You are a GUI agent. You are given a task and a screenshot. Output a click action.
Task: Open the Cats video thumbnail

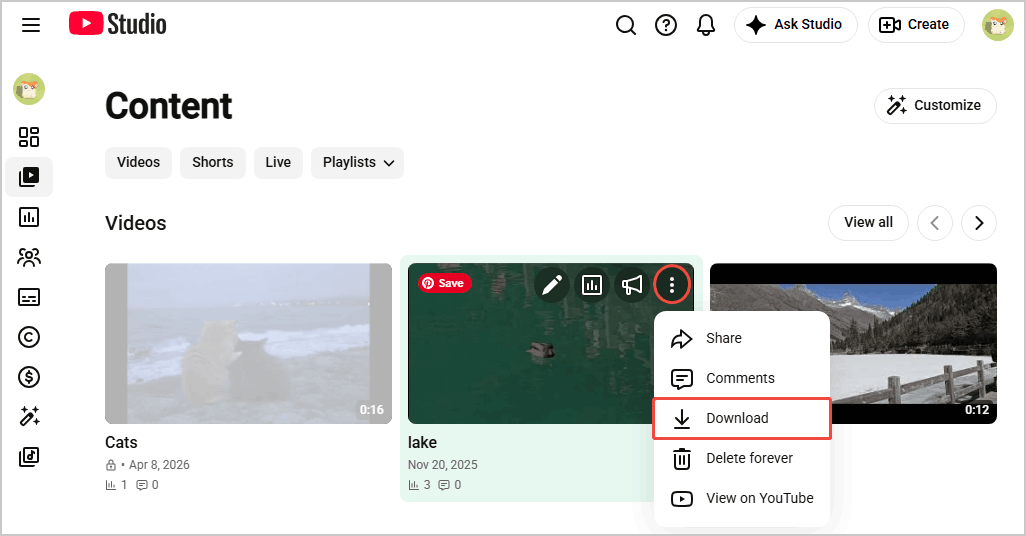[249, 344]
